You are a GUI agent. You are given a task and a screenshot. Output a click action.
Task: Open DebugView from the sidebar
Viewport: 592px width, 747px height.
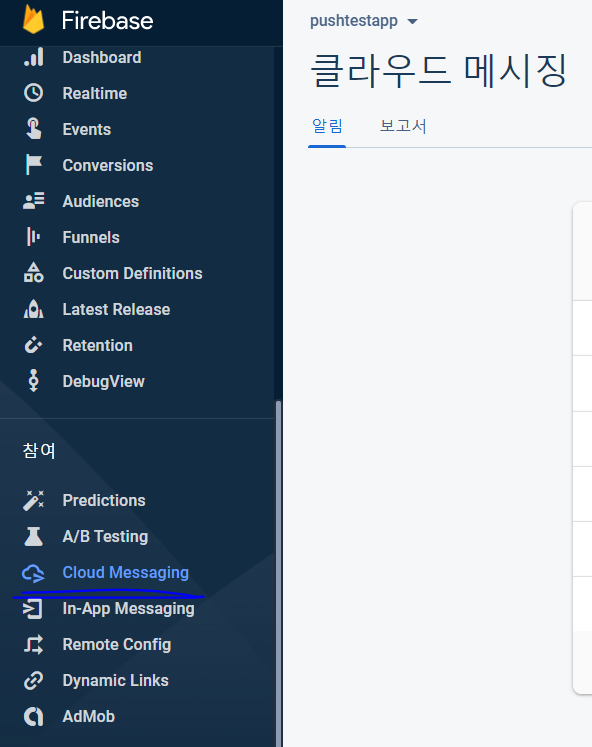pyautogui.click(x=103, y=381)
